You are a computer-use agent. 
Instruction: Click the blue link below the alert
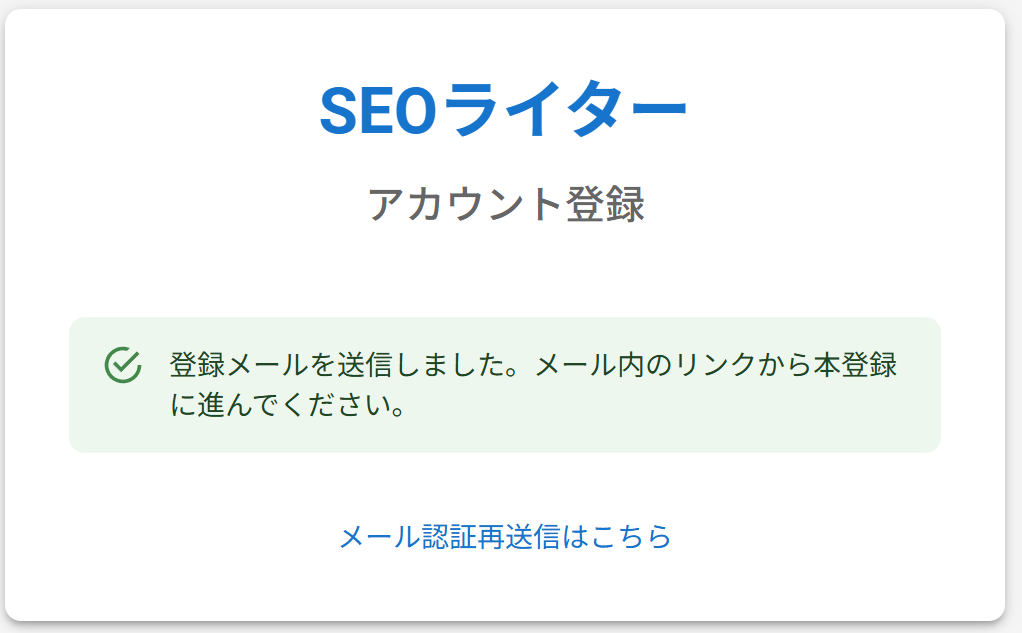point(505,537)
